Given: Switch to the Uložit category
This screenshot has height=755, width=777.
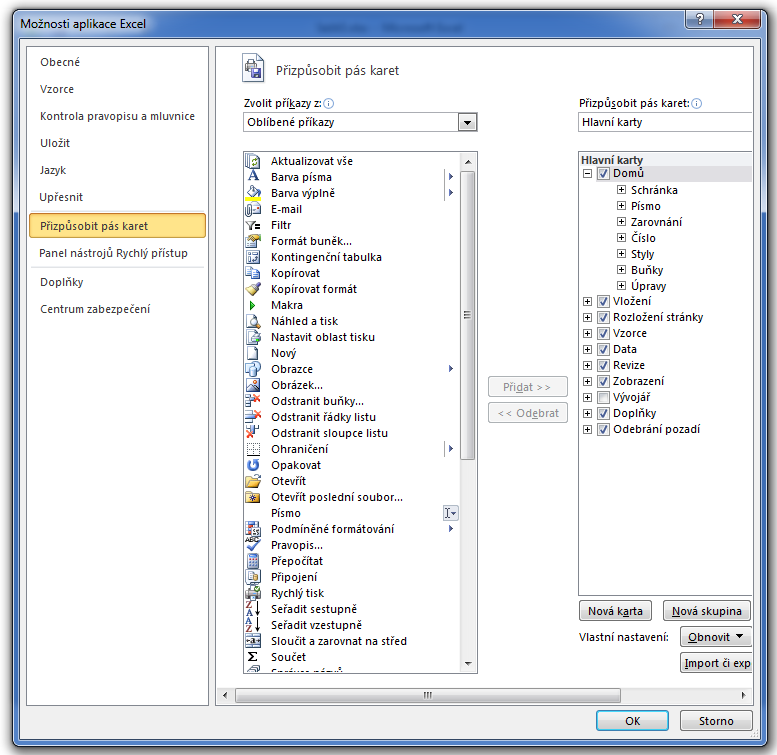Looking at the screenshot, I should point(117,143).
